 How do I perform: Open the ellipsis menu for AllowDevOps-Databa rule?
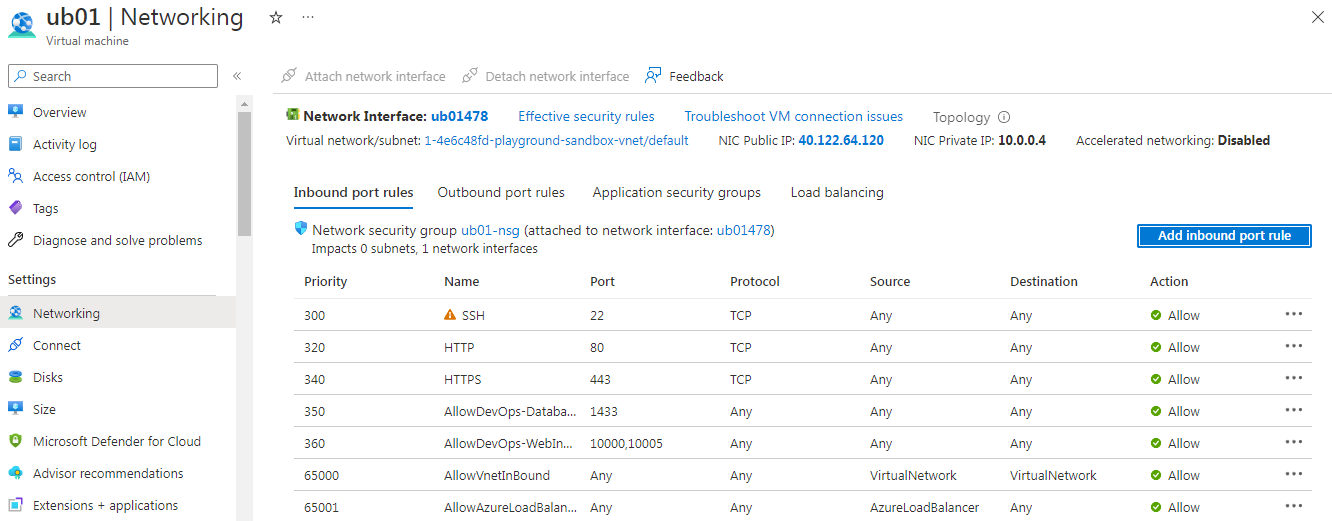click(1294, 410)
